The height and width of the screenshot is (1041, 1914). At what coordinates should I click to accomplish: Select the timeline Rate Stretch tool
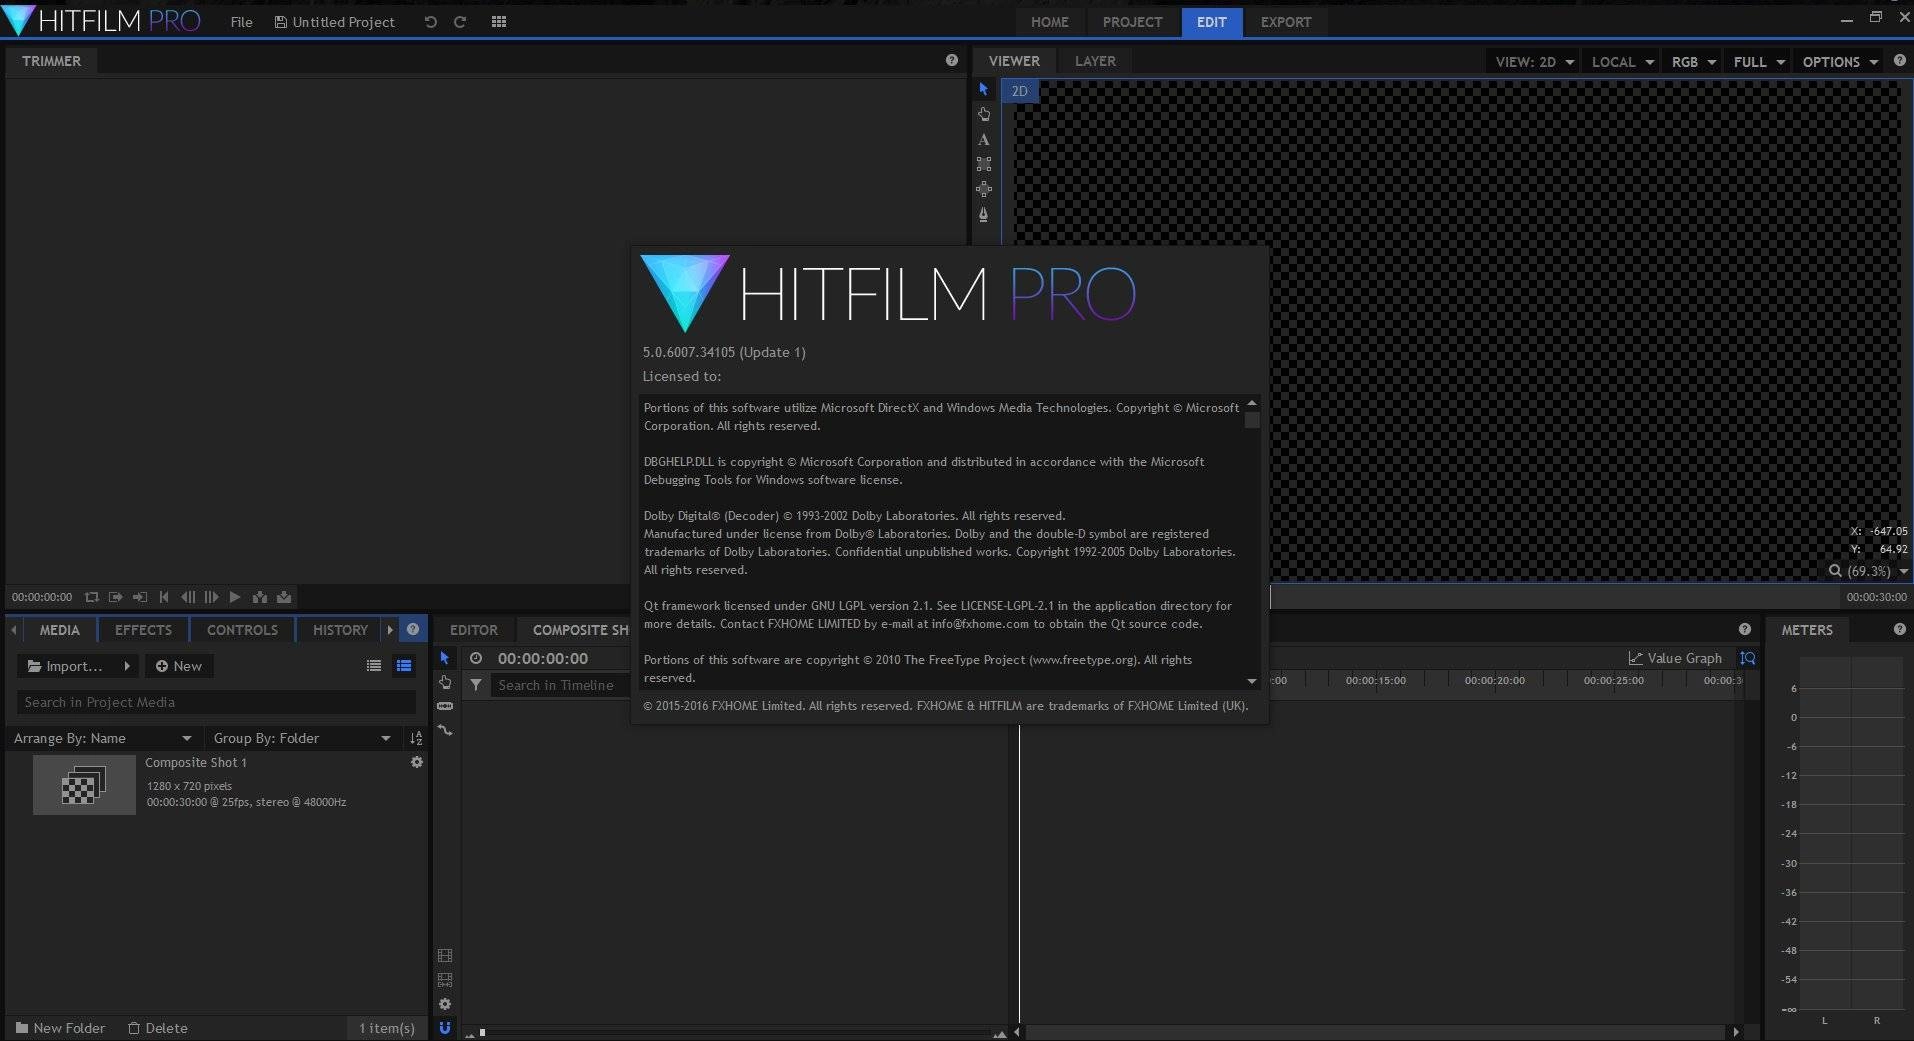point(445,730)
